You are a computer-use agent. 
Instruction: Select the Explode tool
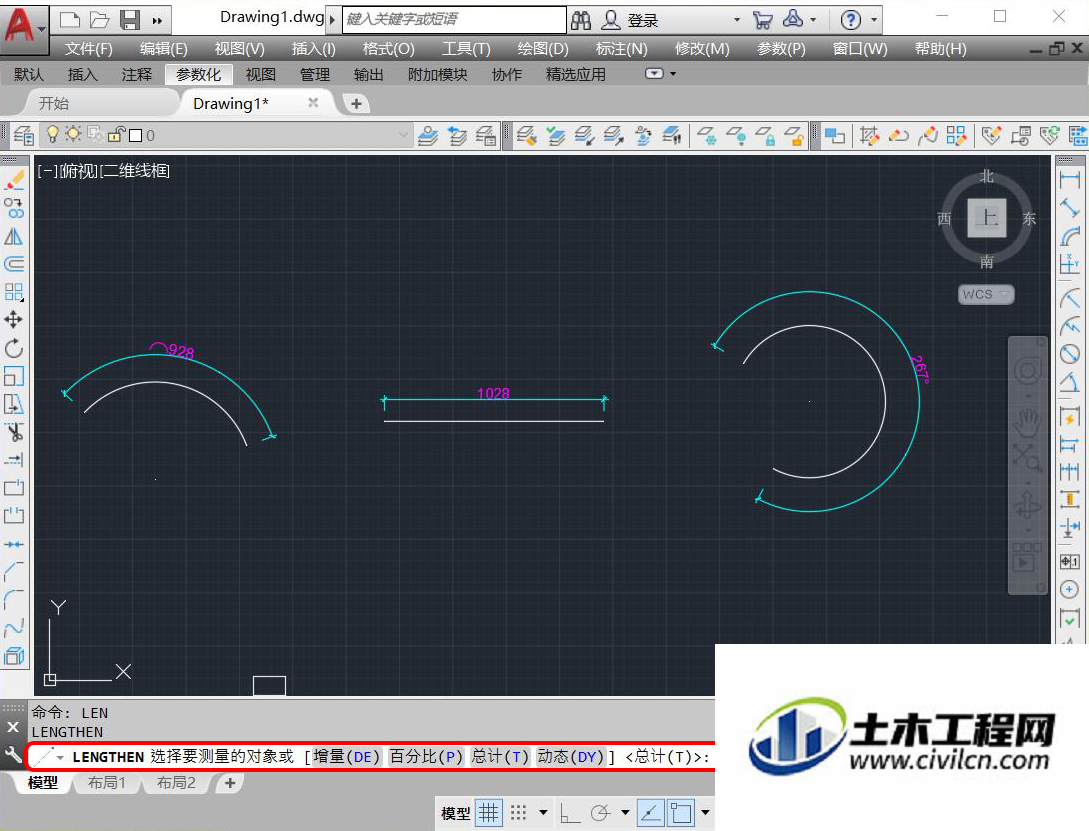click(x=14, y=655)
